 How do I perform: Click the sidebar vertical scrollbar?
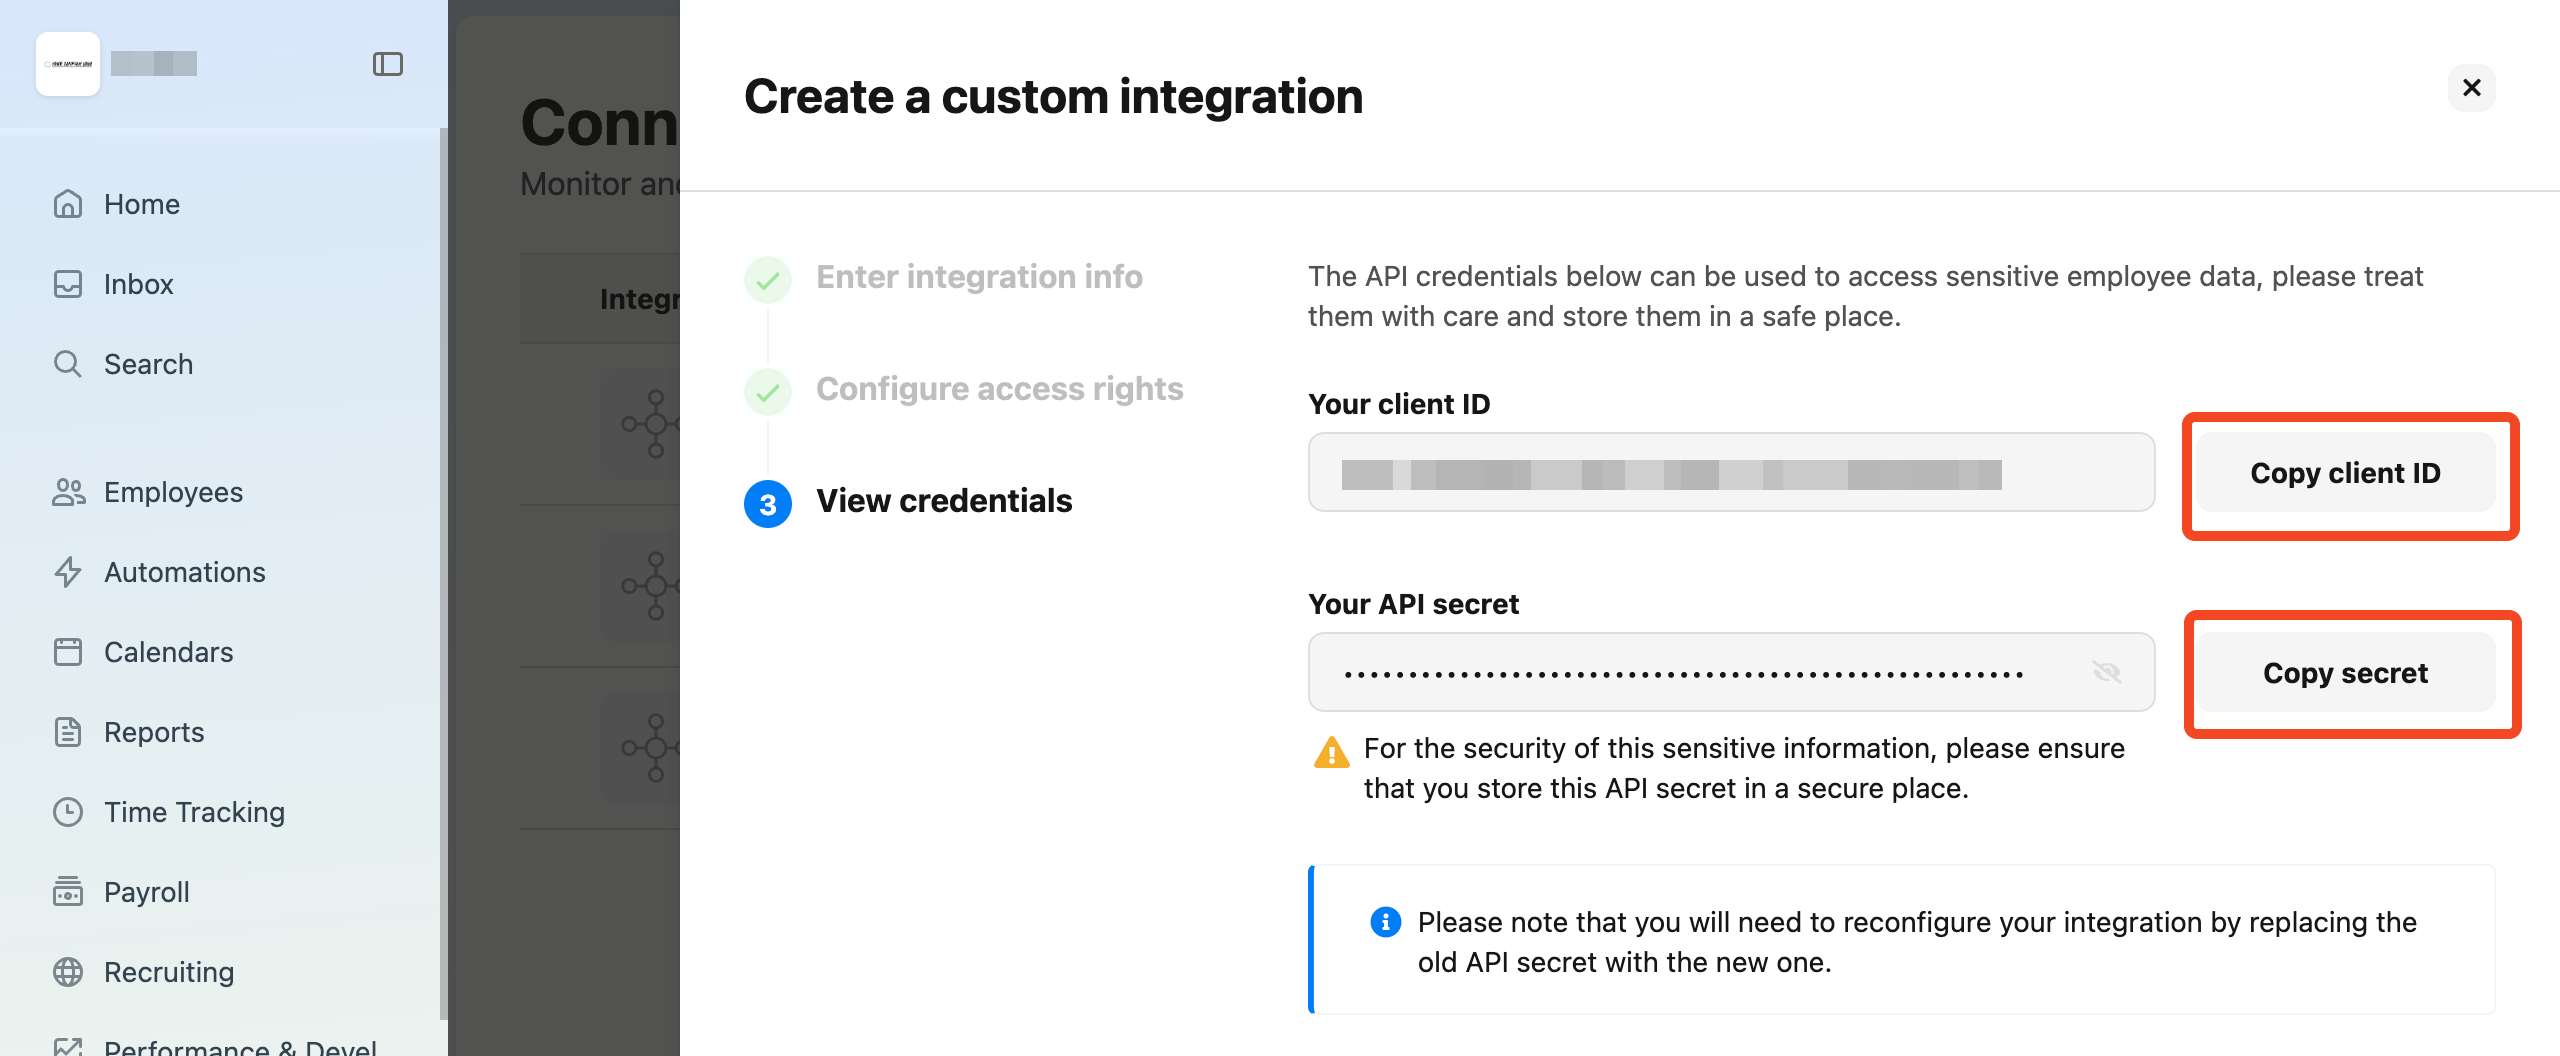(443, 575)
